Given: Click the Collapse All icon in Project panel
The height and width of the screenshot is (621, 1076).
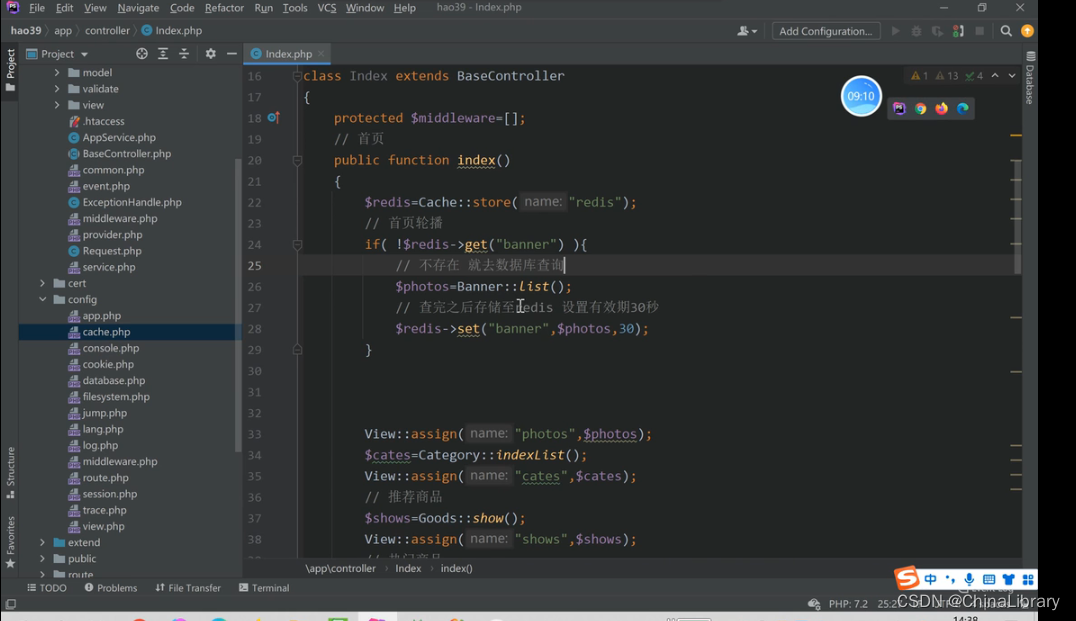Looking at the screenshot, I should (184, 54).
